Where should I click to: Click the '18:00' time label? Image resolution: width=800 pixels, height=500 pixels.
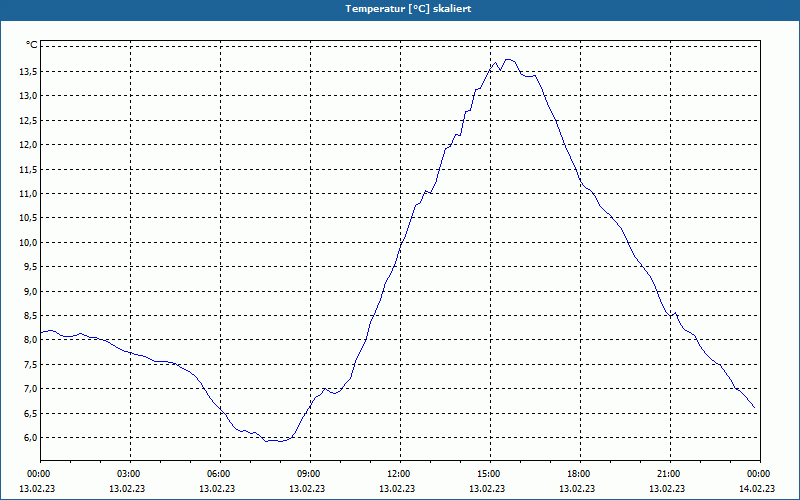tap(580, 474)
